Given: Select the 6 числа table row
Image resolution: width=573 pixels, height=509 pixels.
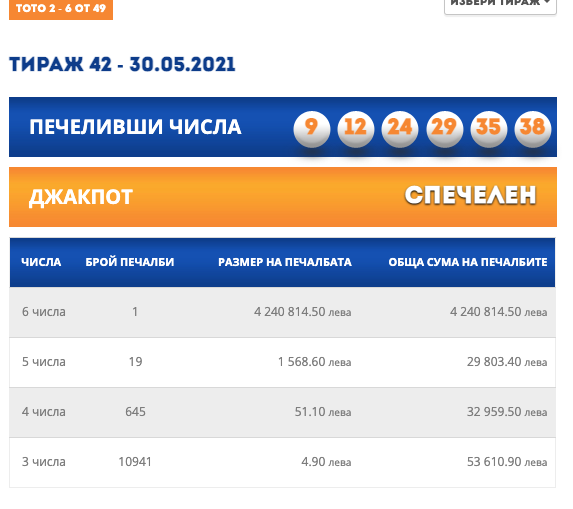Looking at the screenshot, I should (282, 312).
